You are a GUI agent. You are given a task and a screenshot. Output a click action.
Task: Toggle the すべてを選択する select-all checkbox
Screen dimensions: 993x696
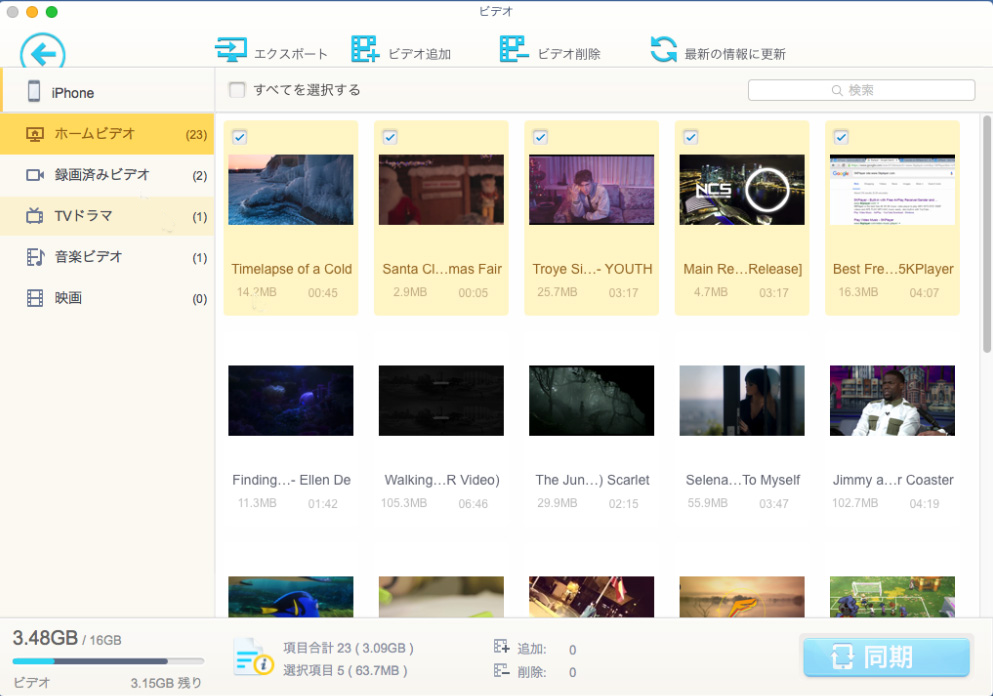pyautogui.click(x=237, y=90)
